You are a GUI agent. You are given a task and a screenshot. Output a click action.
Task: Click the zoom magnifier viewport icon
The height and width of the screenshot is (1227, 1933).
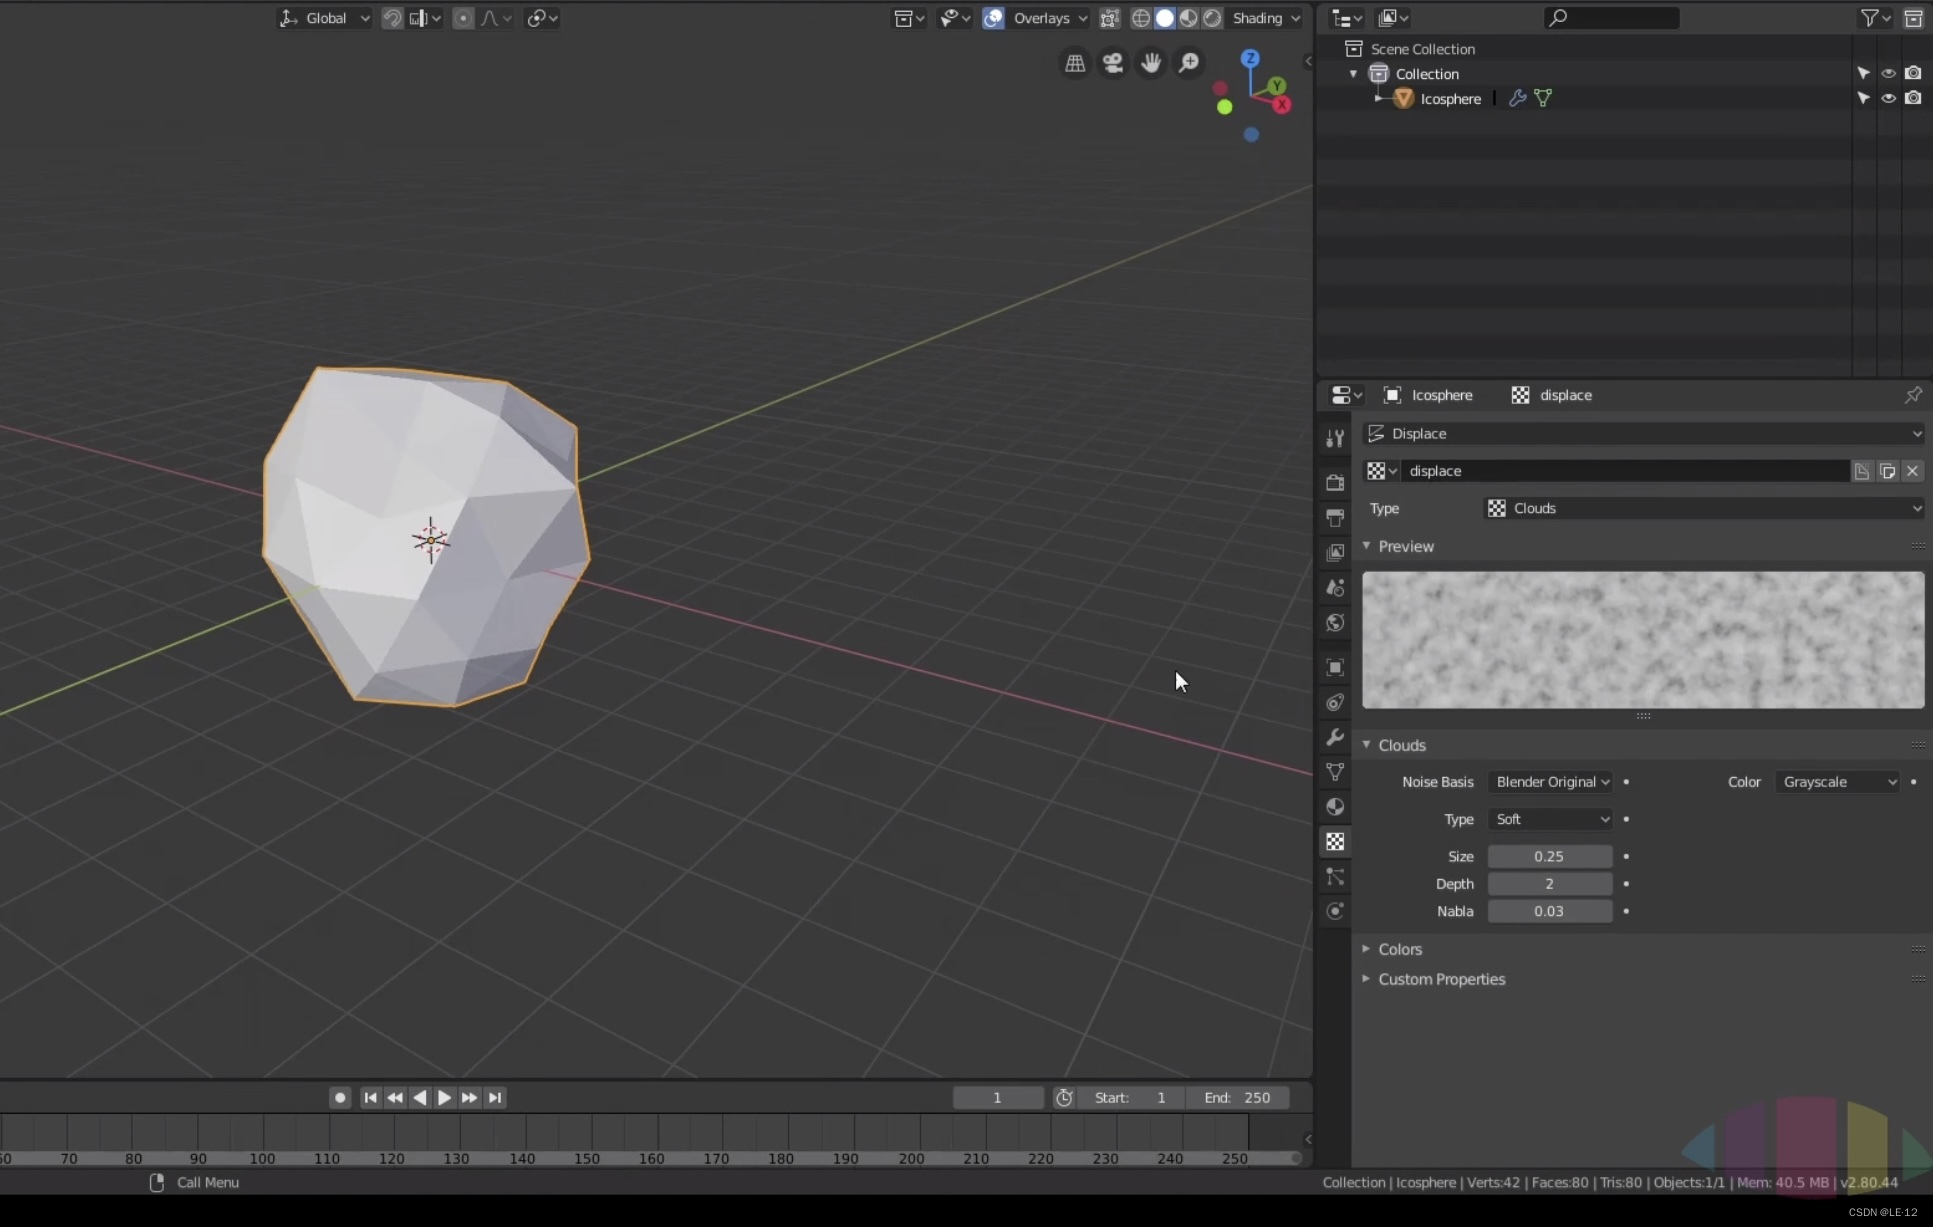[x=1189, y=63]
